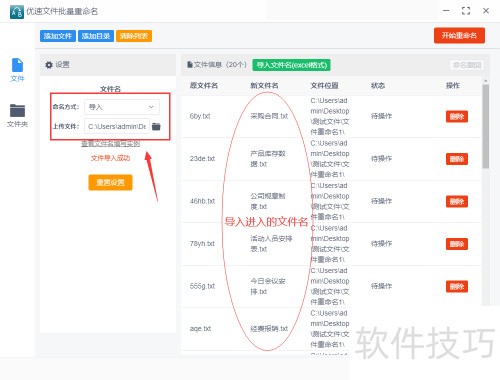Click the 添加文件 button
The width and height of the screenshot is (500, 380).
(58, 36)
